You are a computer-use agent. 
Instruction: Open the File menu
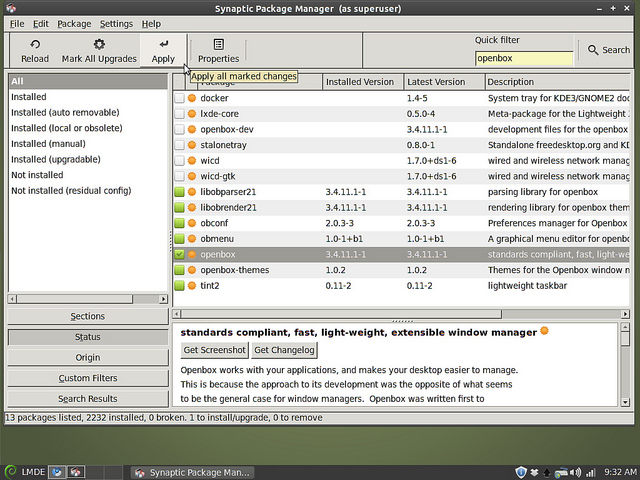17,24
